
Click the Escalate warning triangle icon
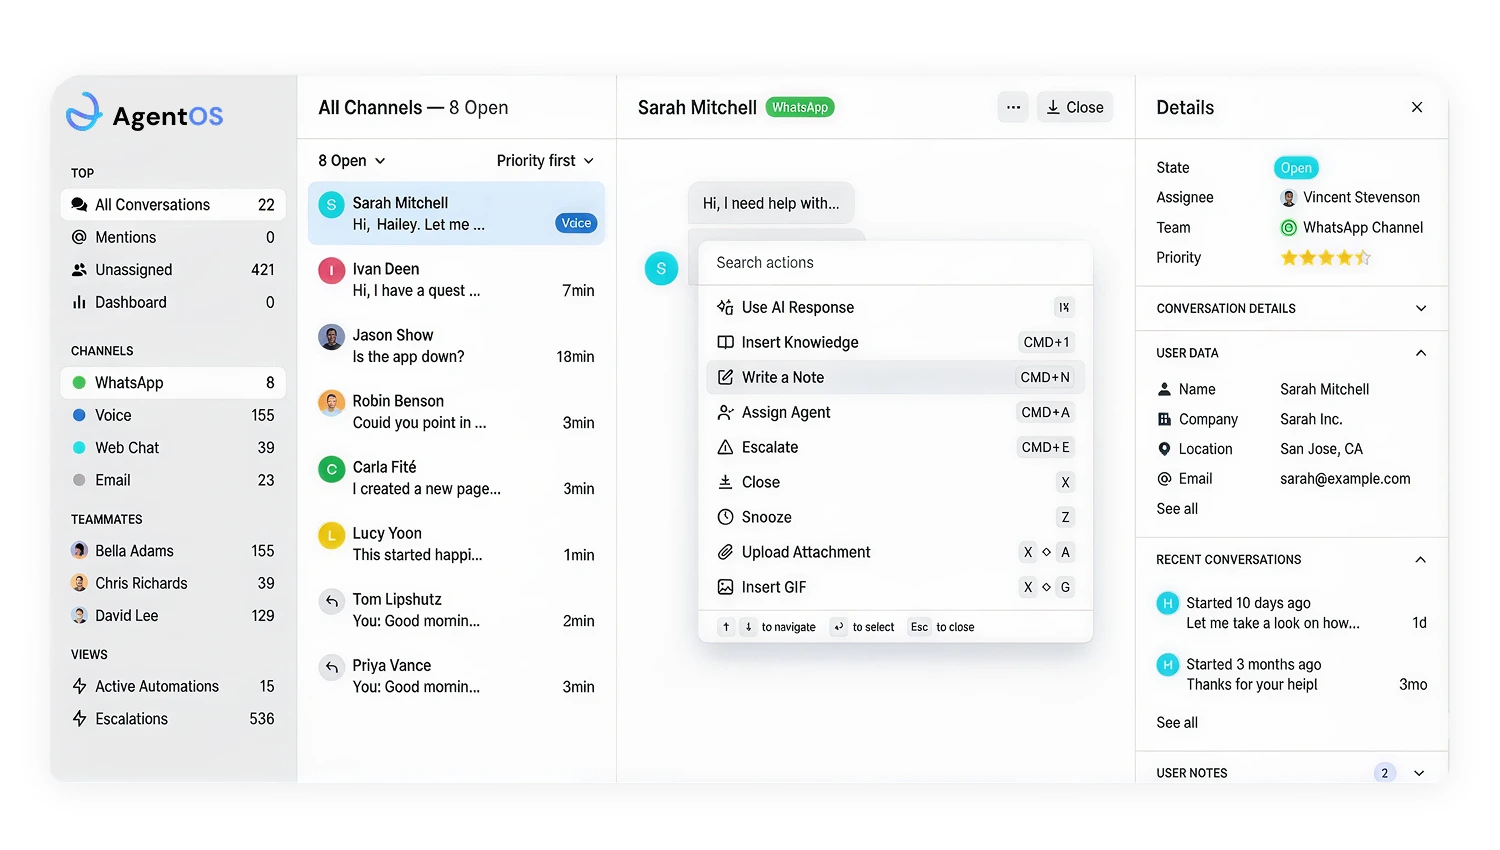click(725, 447)
